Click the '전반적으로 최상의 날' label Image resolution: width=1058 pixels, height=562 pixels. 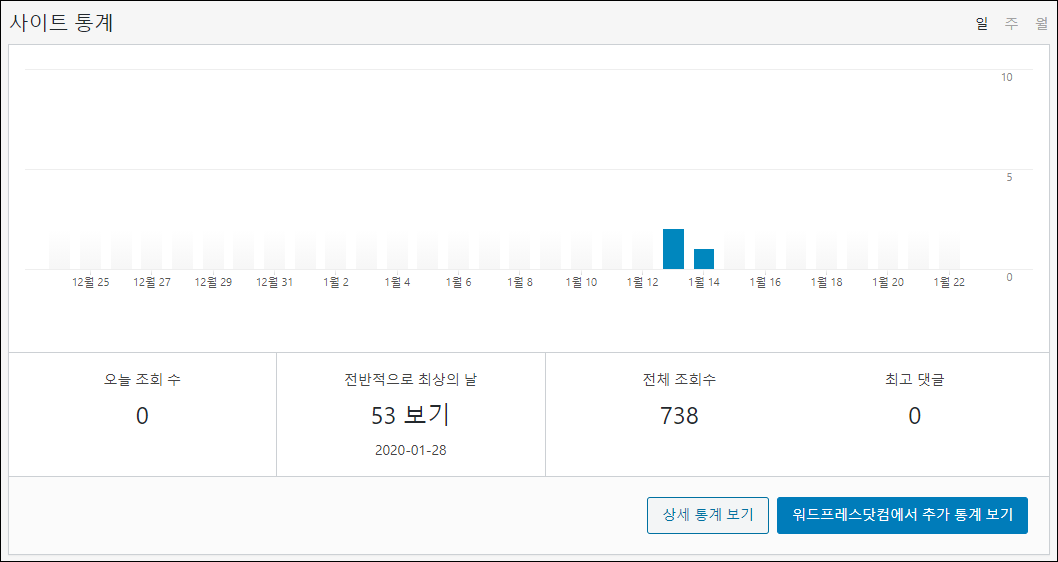tap(410, 380)
